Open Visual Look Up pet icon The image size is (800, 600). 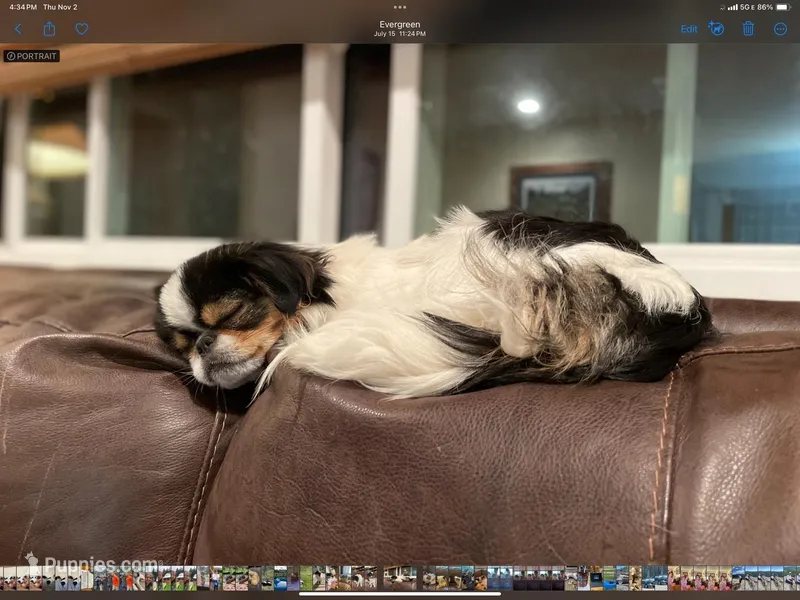[717, 29]
